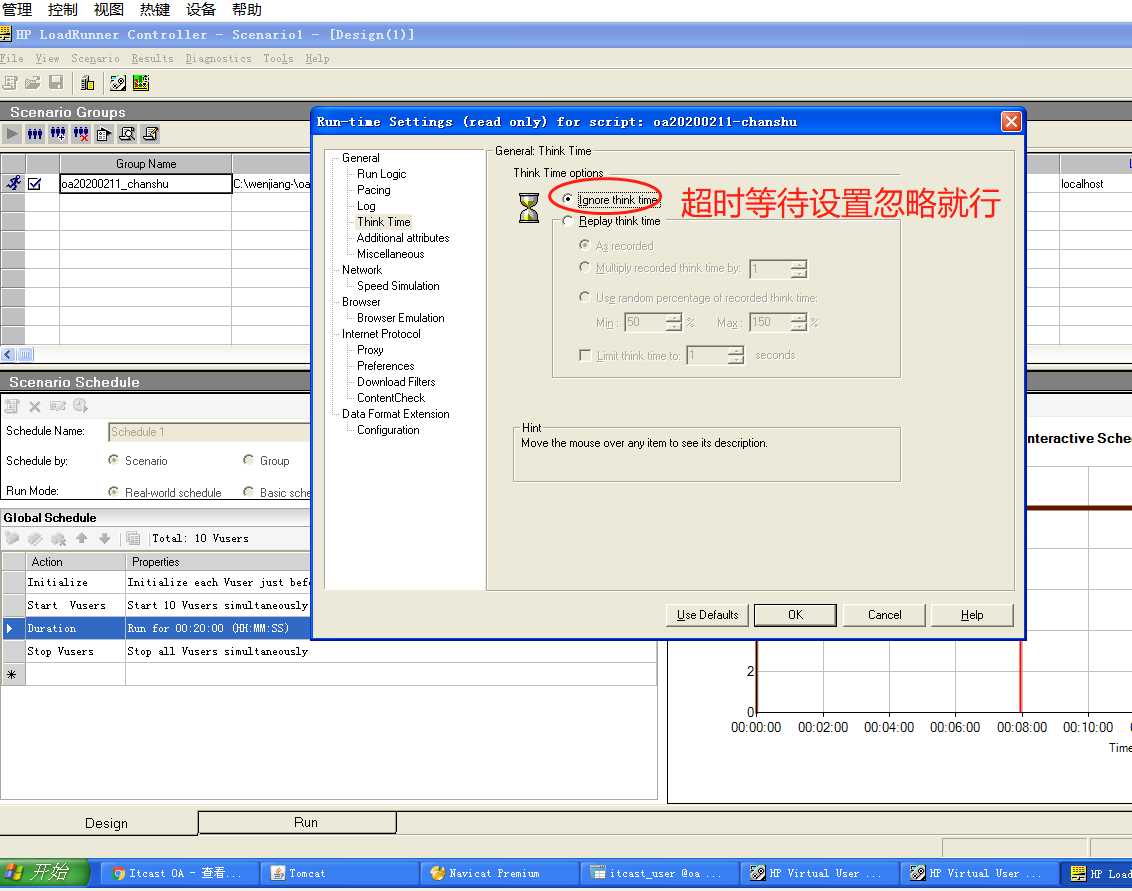Image resolution: width=1132 pixels, height=891 pixels.
Task: Click the Edit Action icon in Global Schedule
Action: click(x=35, y=539)
